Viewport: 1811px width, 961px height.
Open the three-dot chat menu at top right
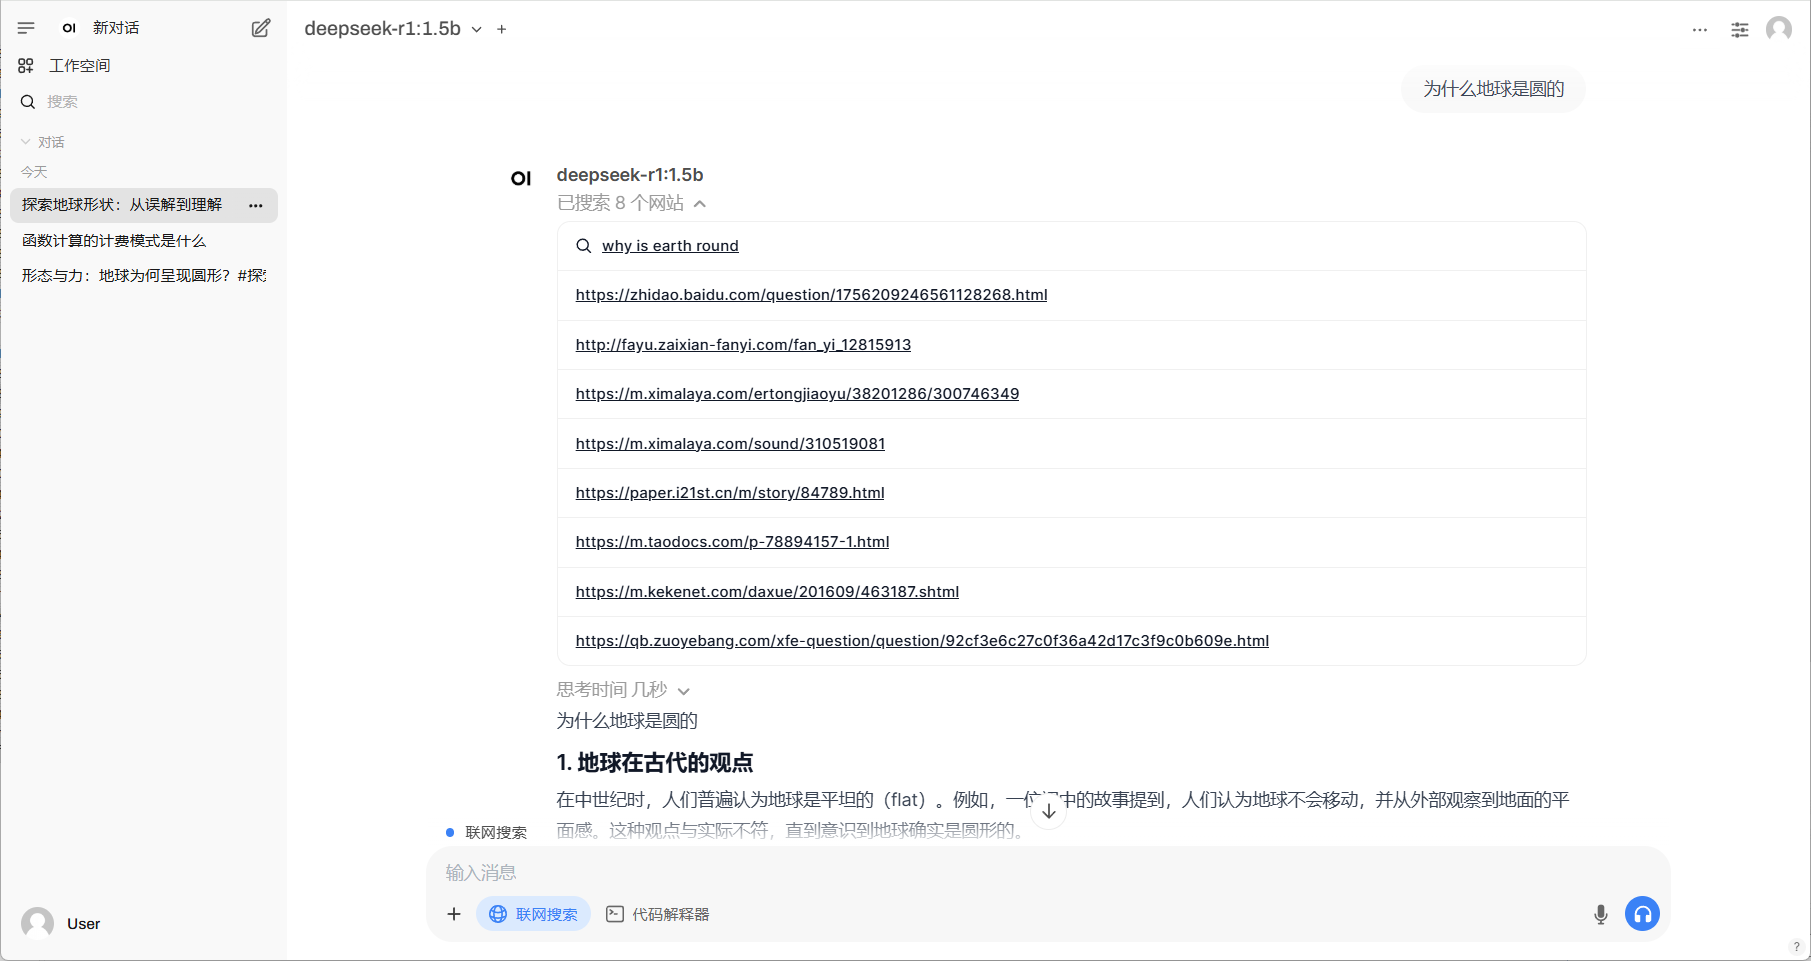point(1700,29)
